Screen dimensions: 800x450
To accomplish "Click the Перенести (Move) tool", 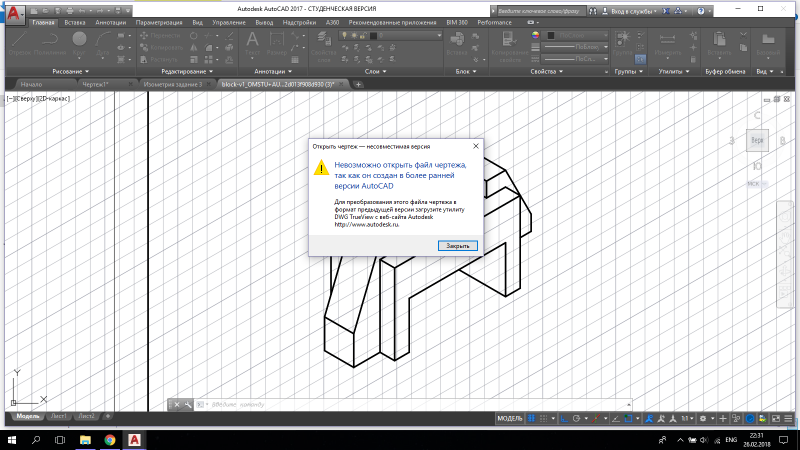I will pyautogui.click(x=160, y=36).
